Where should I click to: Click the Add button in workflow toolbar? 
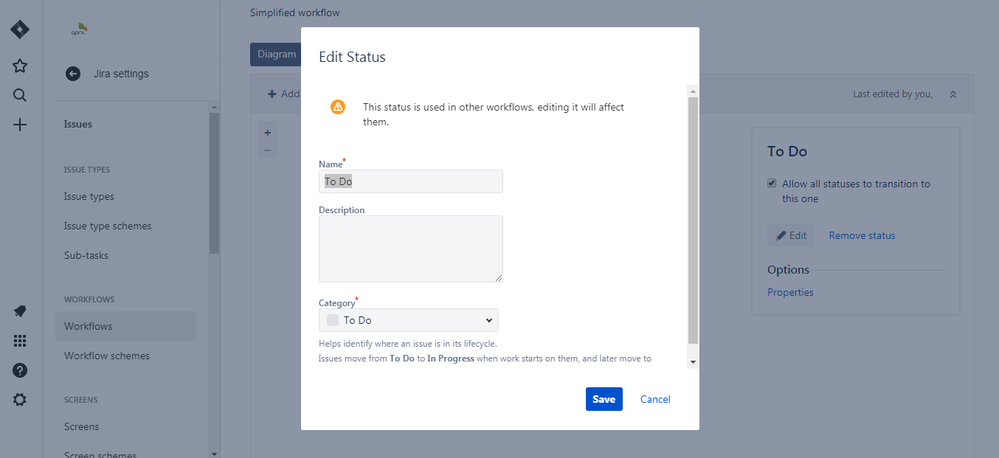(x=284, y=94)
